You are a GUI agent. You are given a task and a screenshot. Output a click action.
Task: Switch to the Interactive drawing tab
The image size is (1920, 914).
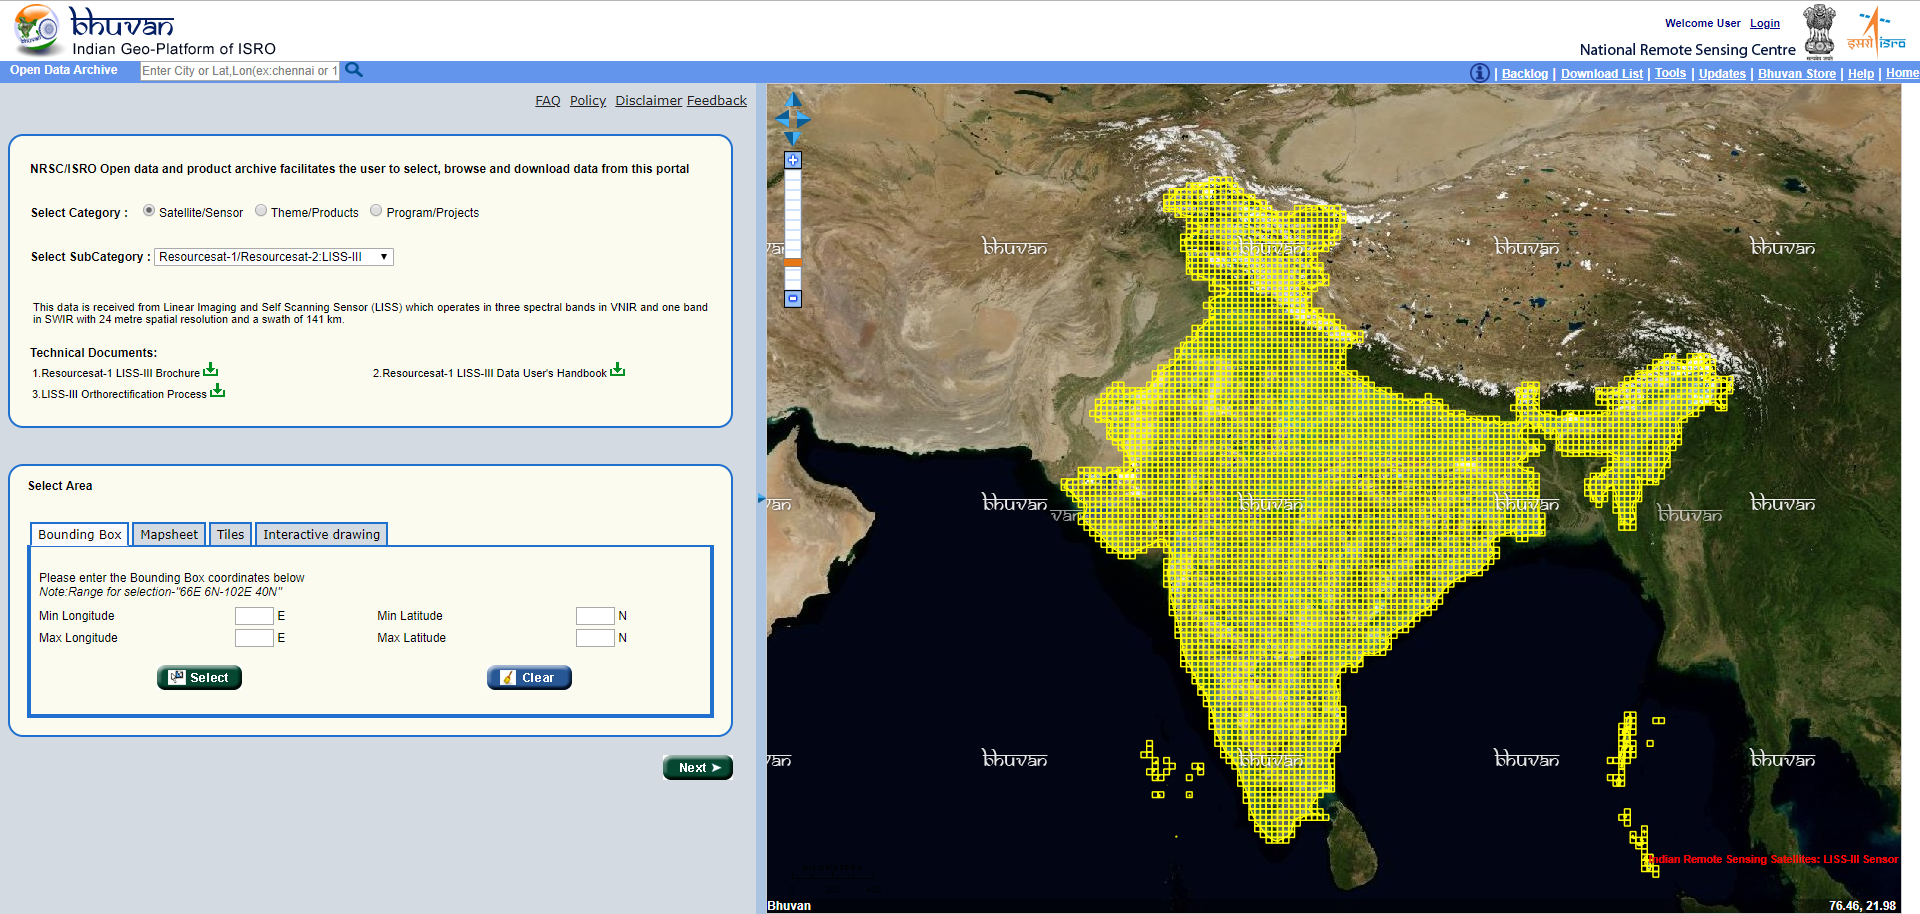(x=321, y=535)
